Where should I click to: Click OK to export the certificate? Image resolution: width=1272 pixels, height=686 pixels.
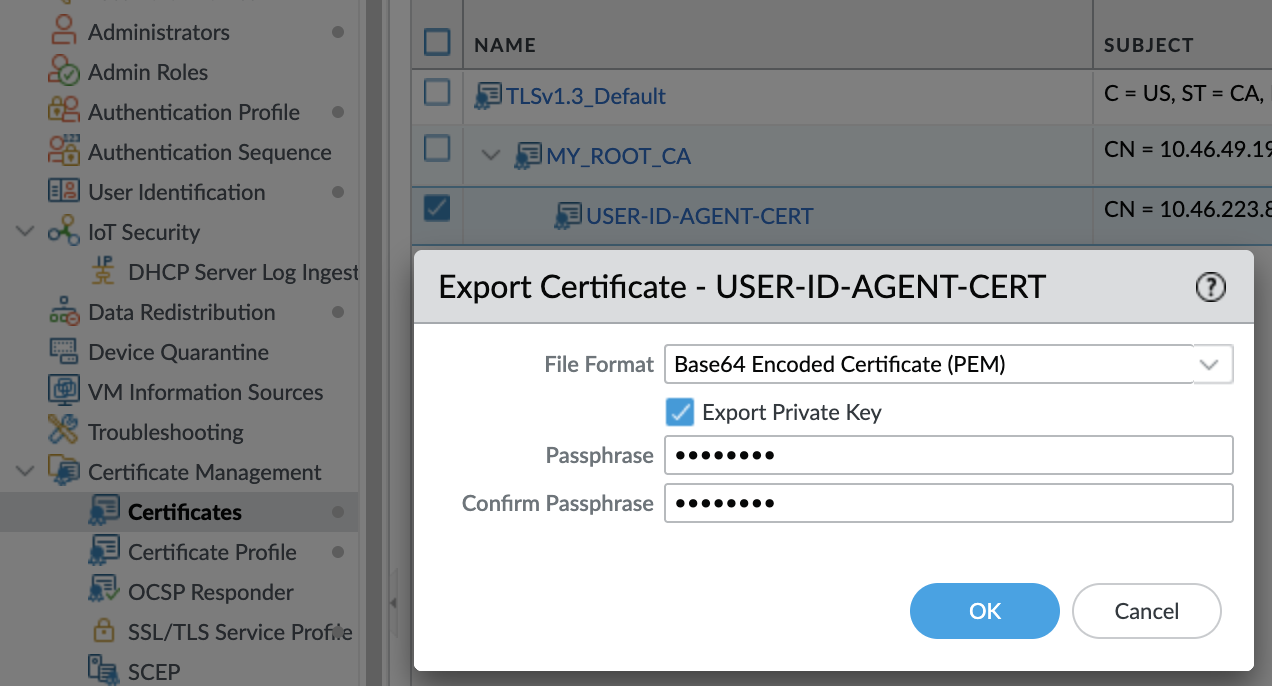pyautogui.click(x=984, y=611)
